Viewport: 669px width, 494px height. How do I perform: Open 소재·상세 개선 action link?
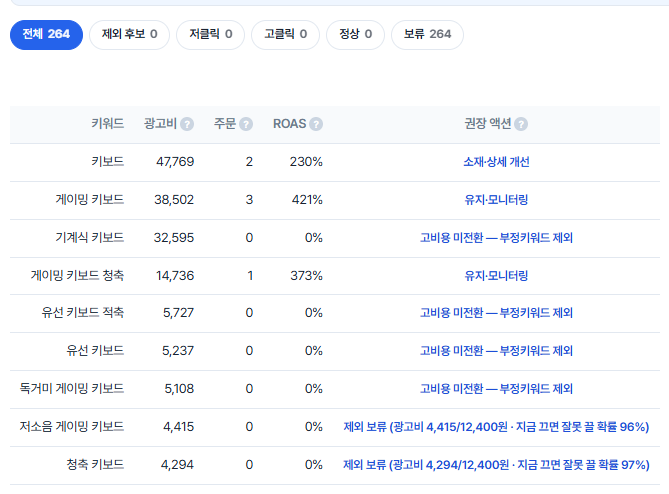pyautogui.click(x=496, y=162)
